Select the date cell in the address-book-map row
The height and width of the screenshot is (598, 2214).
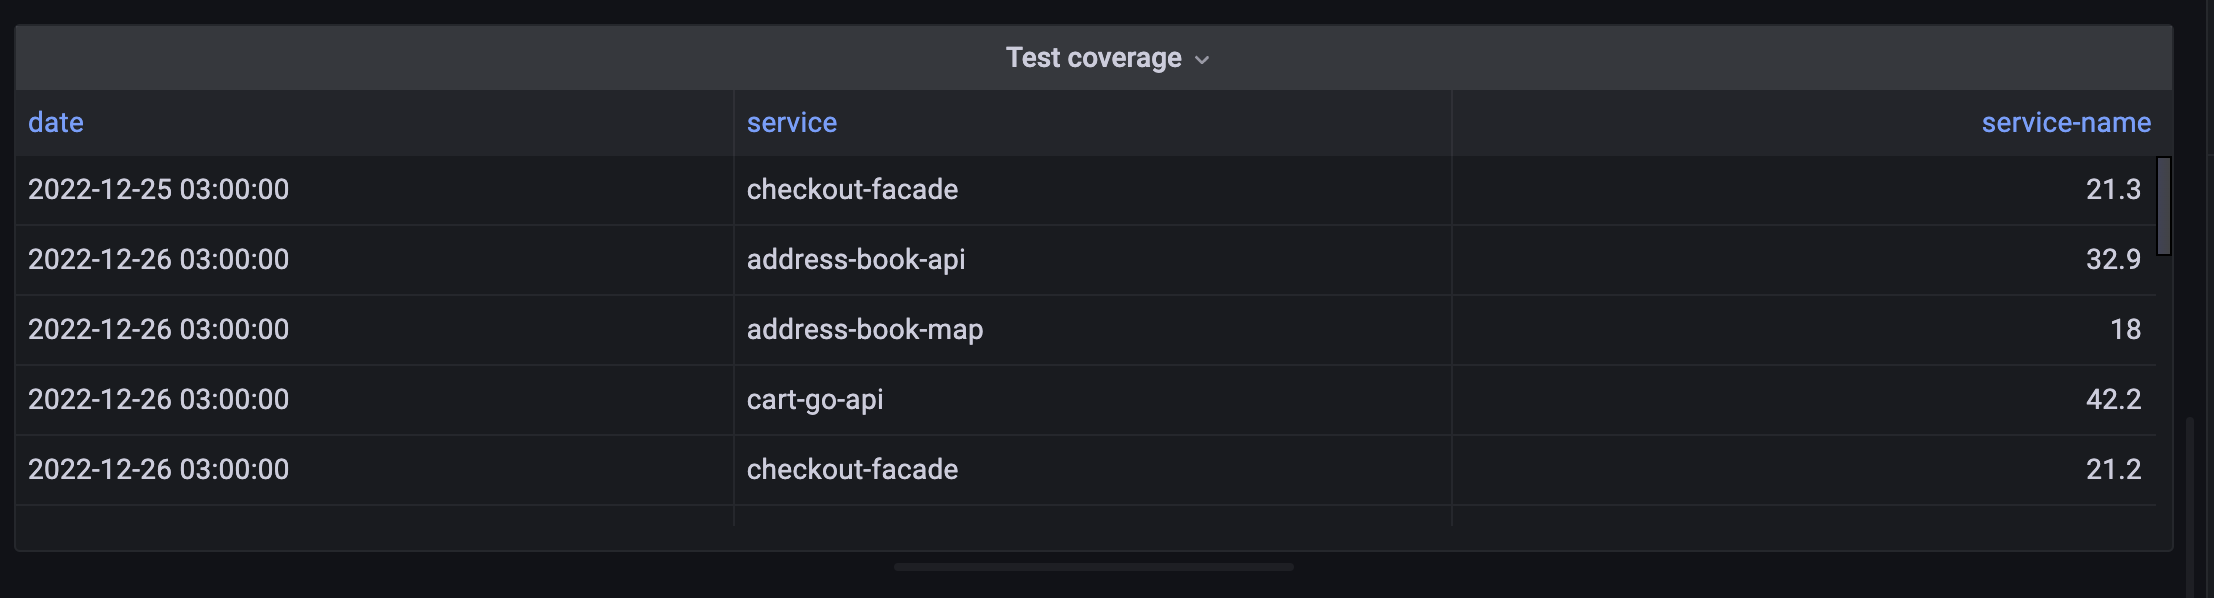tap(159, 329)
